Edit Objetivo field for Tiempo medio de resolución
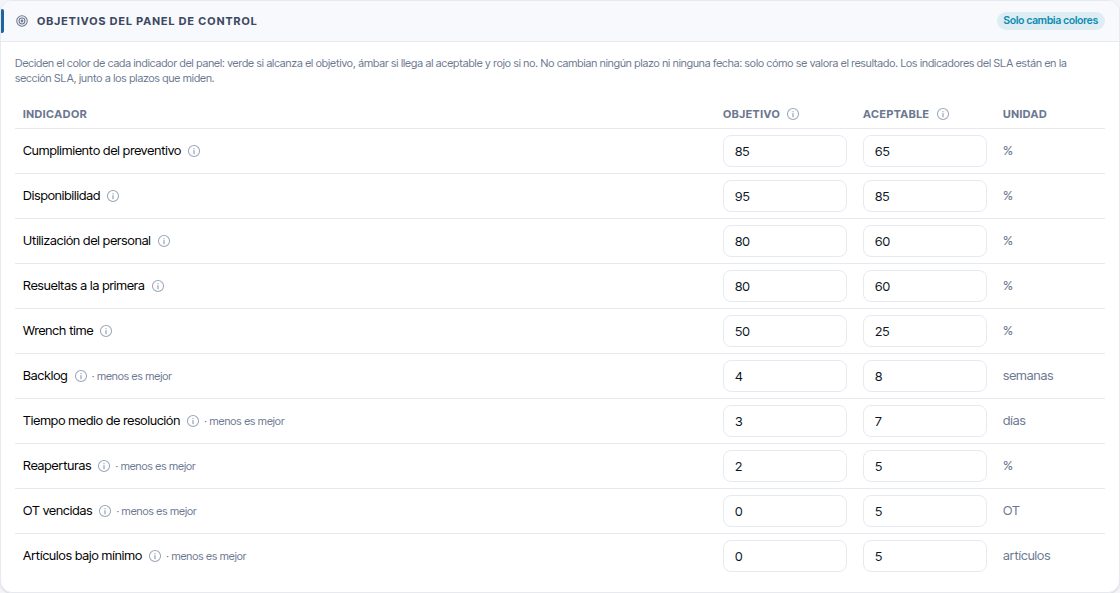 click(x=785, y=422)
